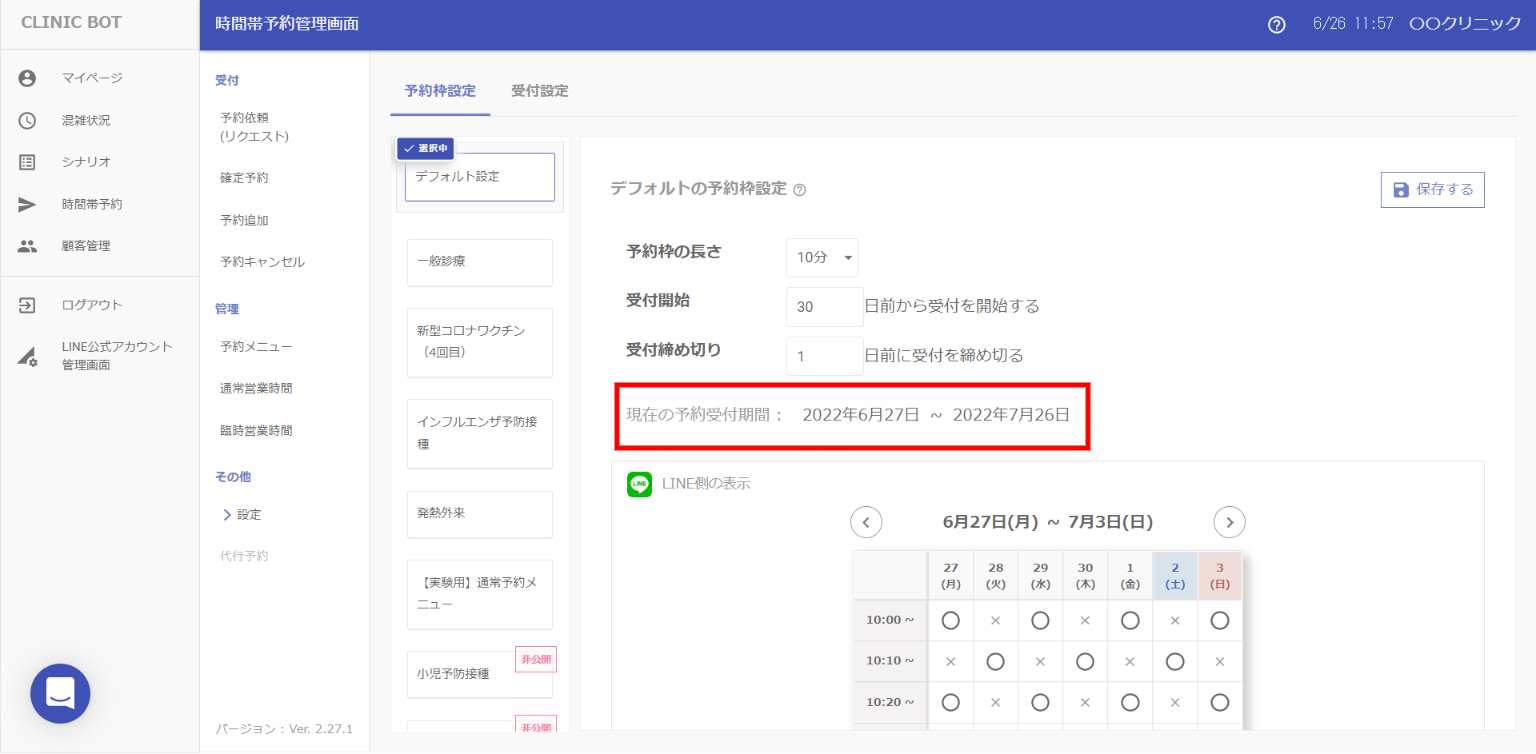Click help icon beside デフォルトの予約枠設定
1536x754 pixels.
tap(799, 190)
